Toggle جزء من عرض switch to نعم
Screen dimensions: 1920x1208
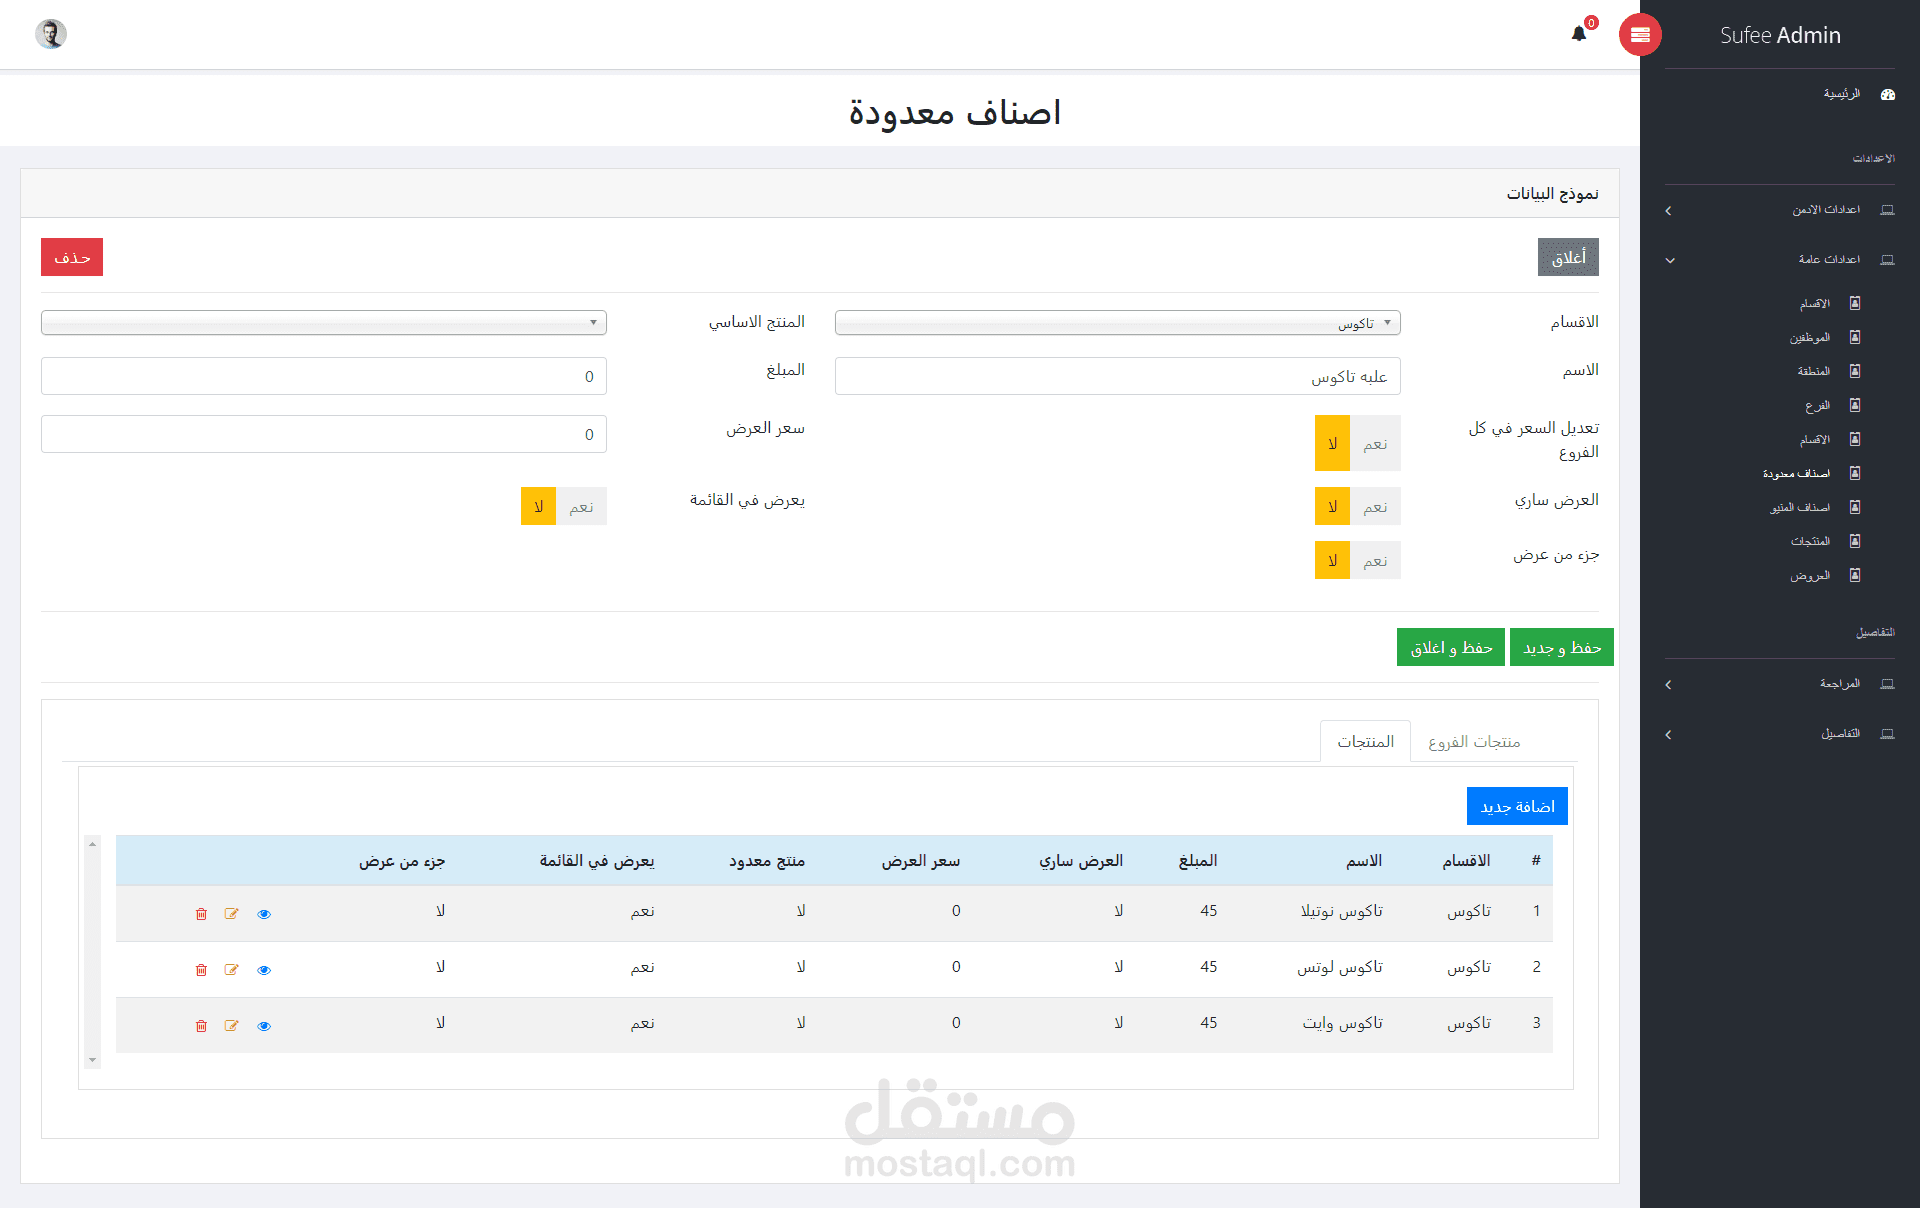[1375, 561]
